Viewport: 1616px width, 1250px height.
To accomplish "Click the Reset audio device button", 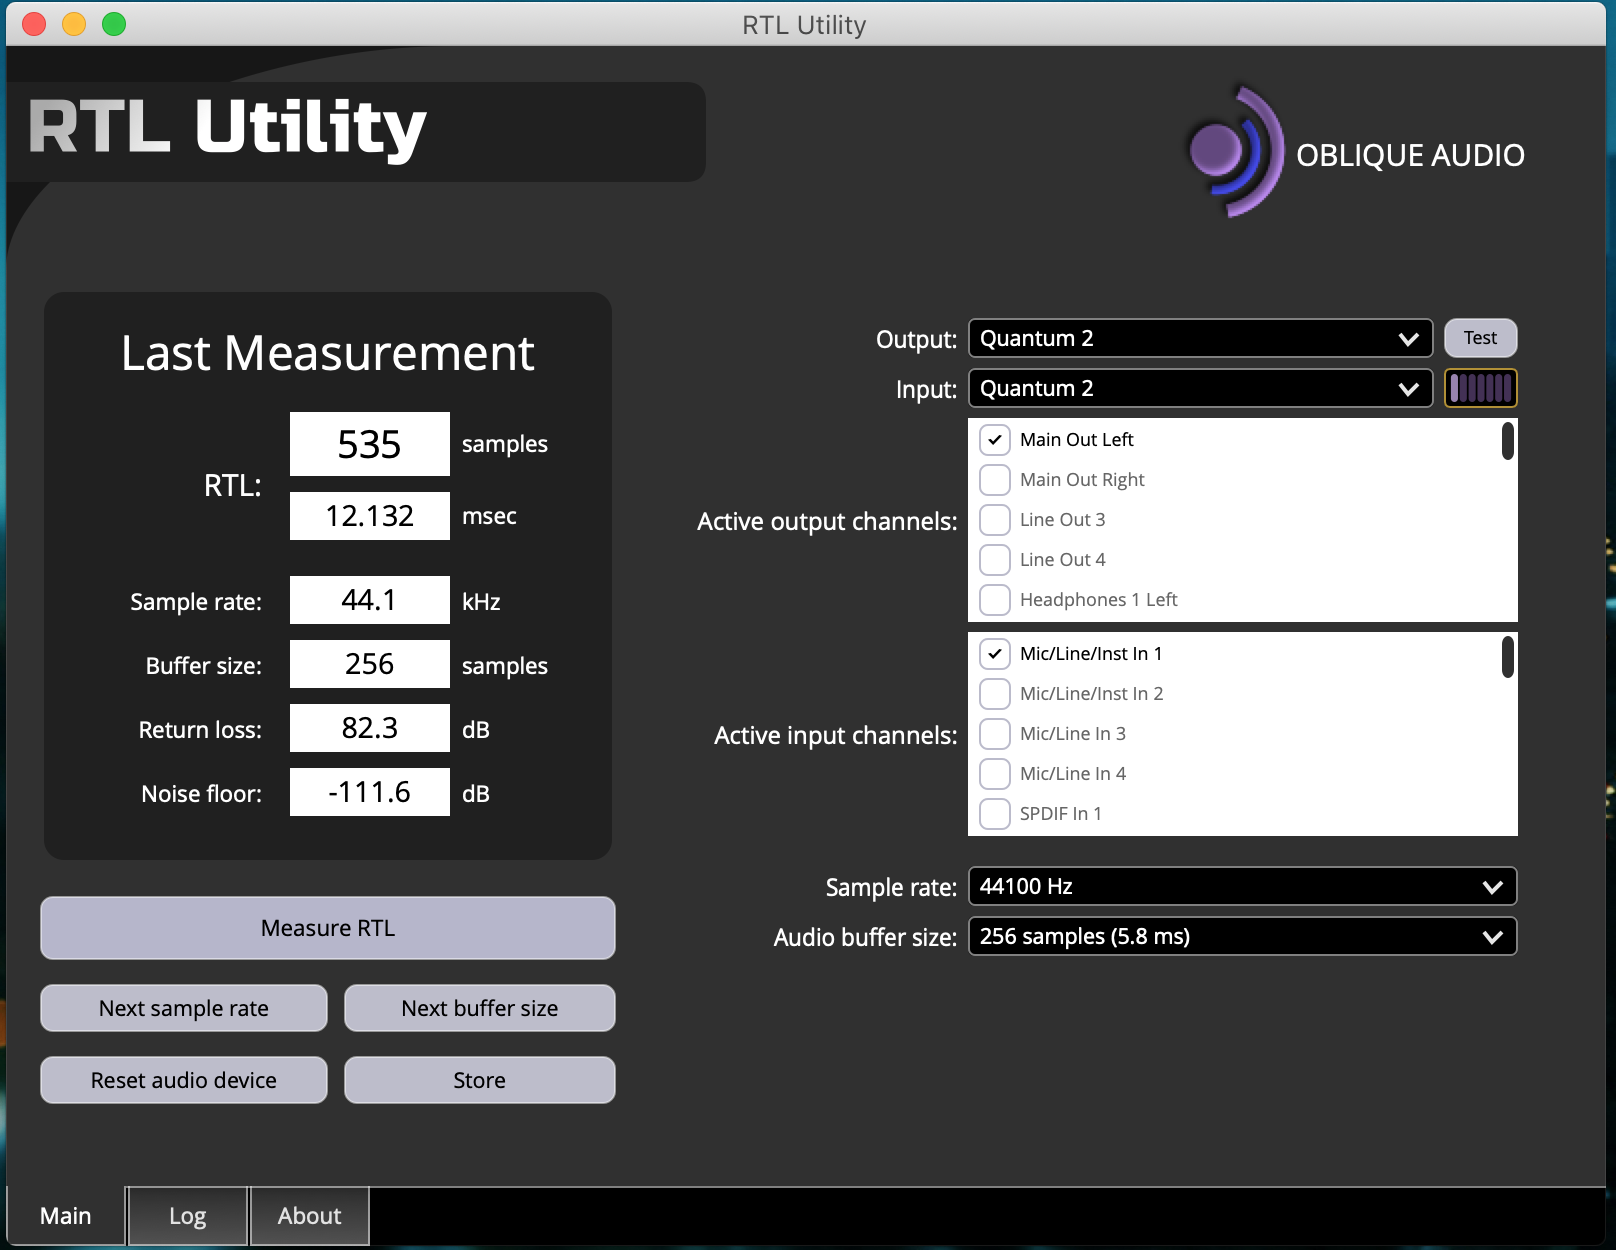I will pos(184,1080).
